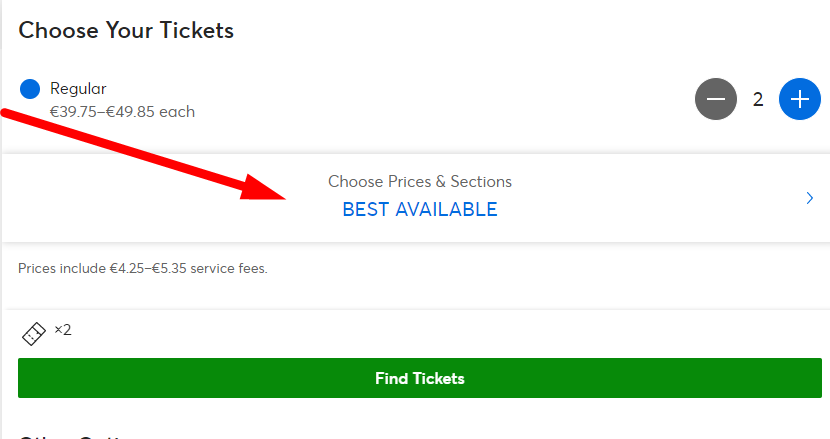Click the Choose Your Tickets heading
Image resolution: width=830 pixels, height=439 pixels.
[126, 30]
